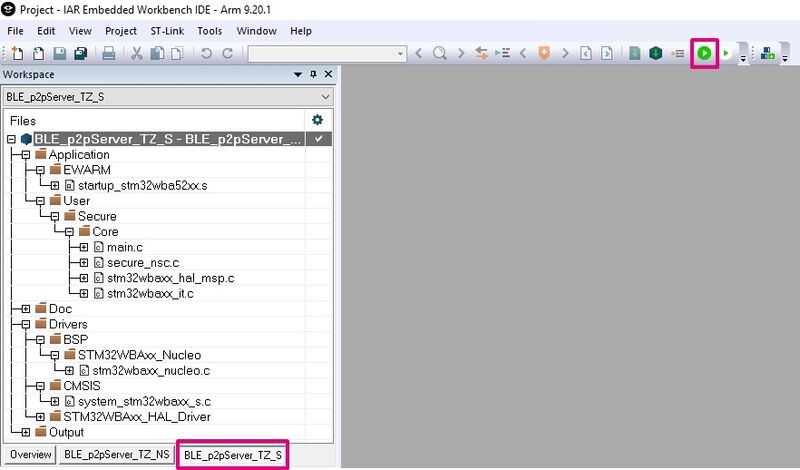The width and height of the screenshot is (800, 470).
Task: Expand the main.c node
Action: tap(84, 248)
